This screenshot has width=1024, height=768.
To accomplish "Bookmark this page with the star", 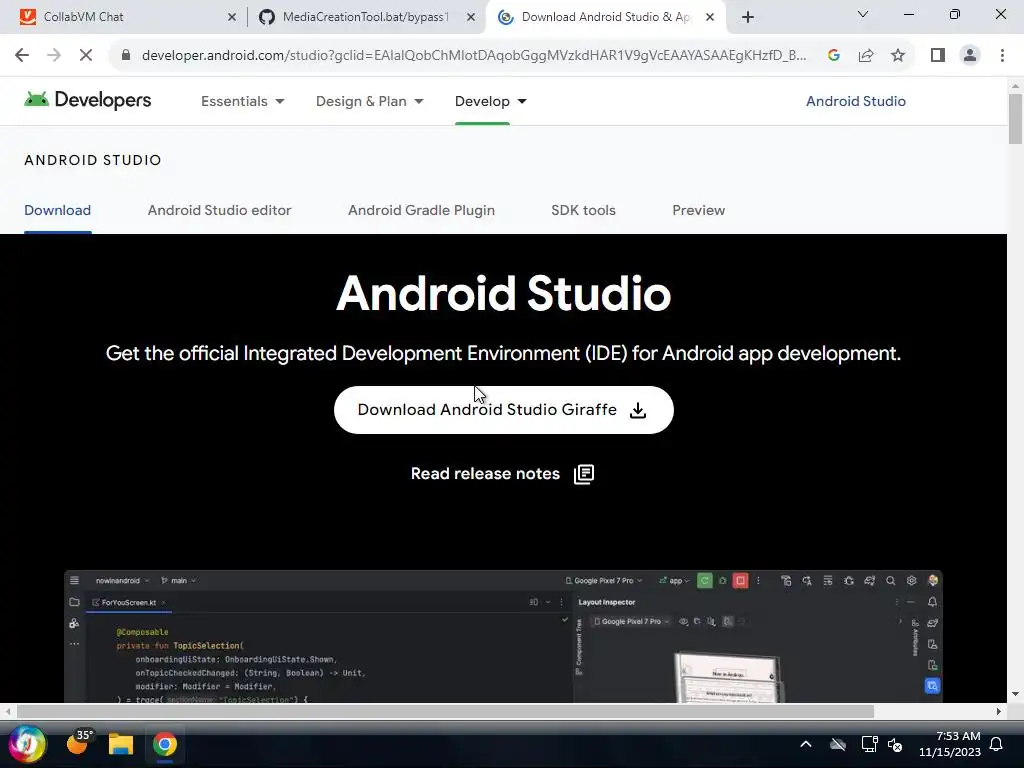I will [898, 56].
